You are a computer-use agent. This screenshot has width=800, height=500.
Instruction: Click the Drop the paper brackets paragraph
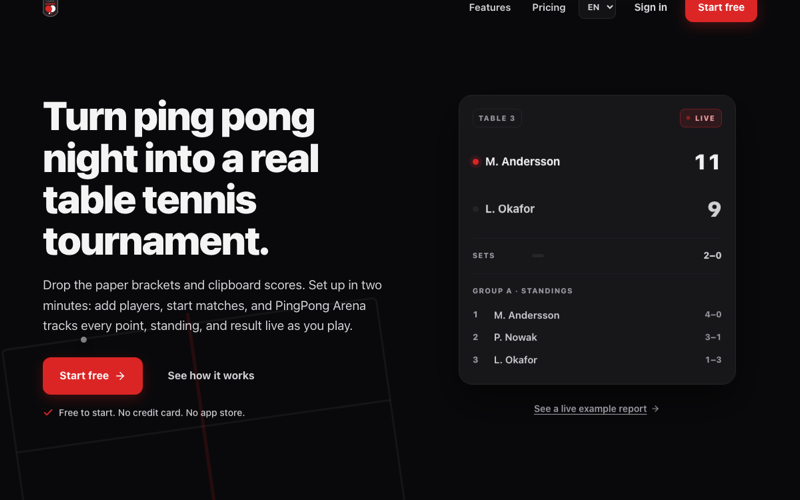point(212,305)
